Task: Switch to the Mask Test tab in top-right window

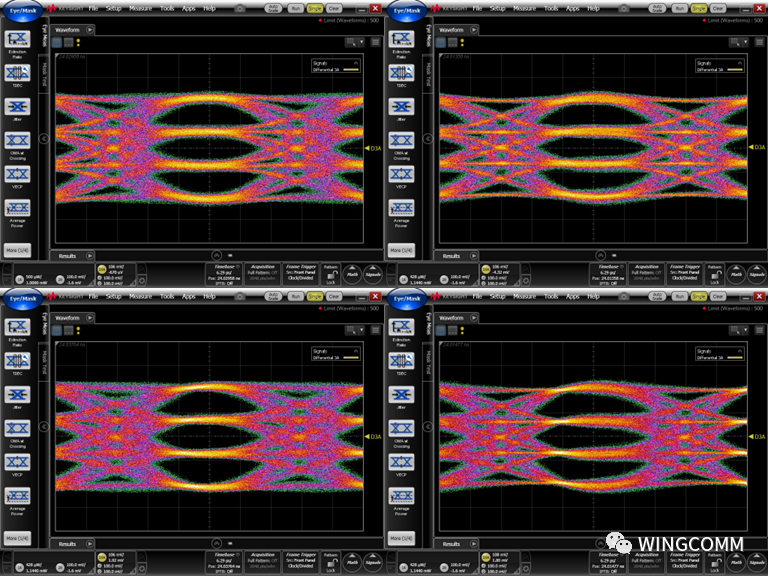Action: 428,72
